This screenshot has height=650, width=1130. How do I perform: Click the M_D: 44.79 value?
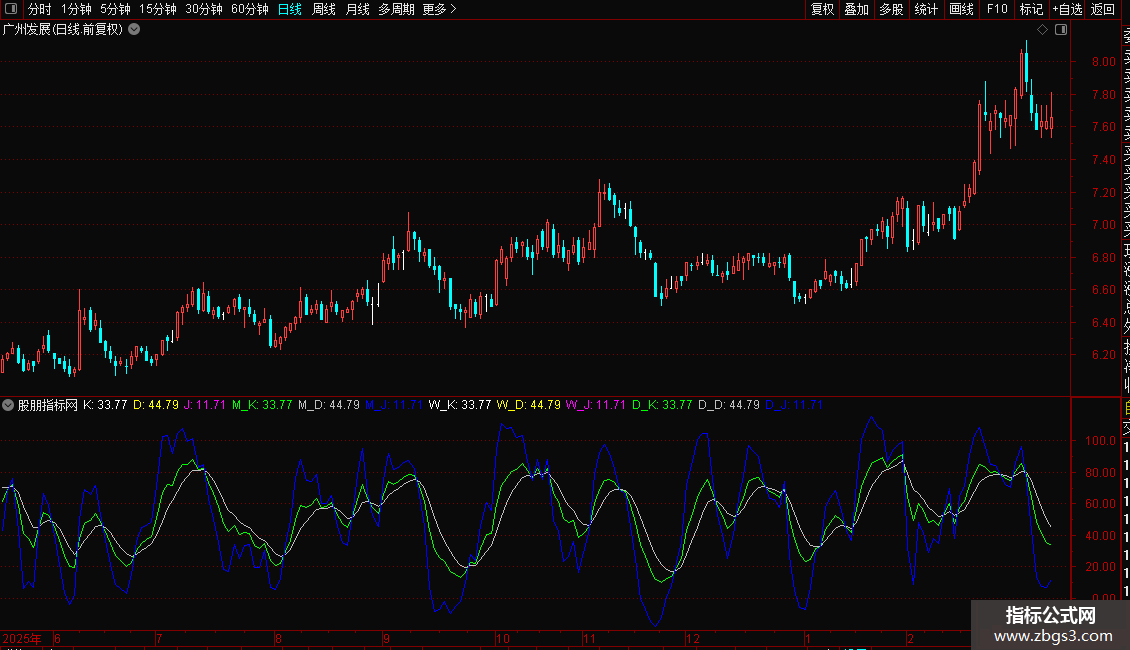(329, 405)
